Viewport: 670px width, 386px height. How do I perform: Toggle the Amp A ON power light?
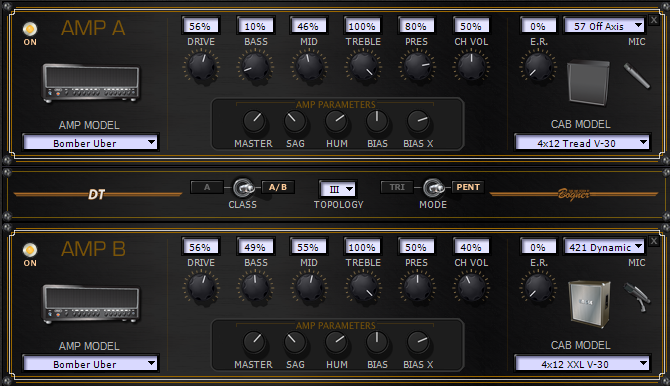(30, 29)
